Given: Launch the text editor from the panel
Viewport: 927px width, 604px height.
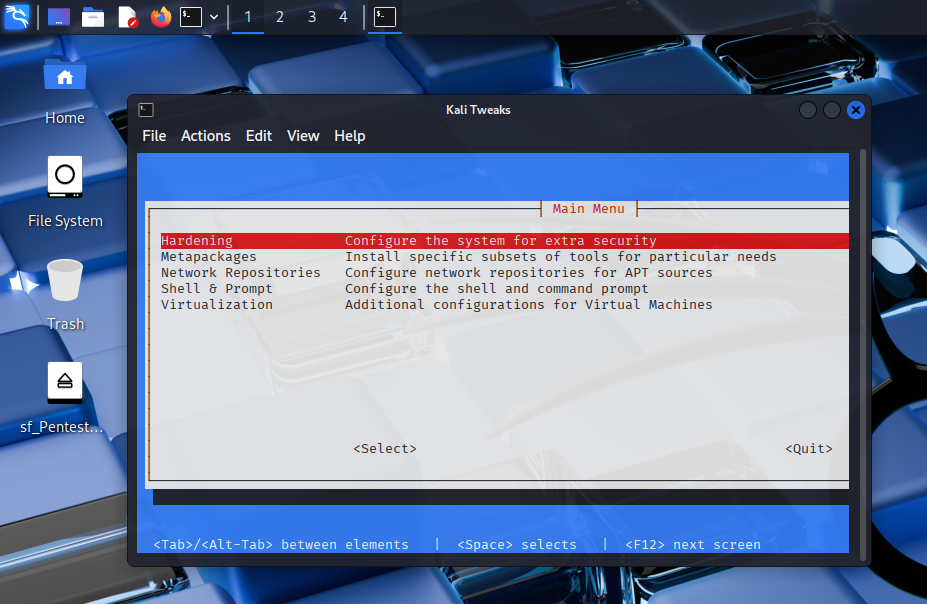Looking at the screenshot, I should pyautogui.click(x=127, y=17).
